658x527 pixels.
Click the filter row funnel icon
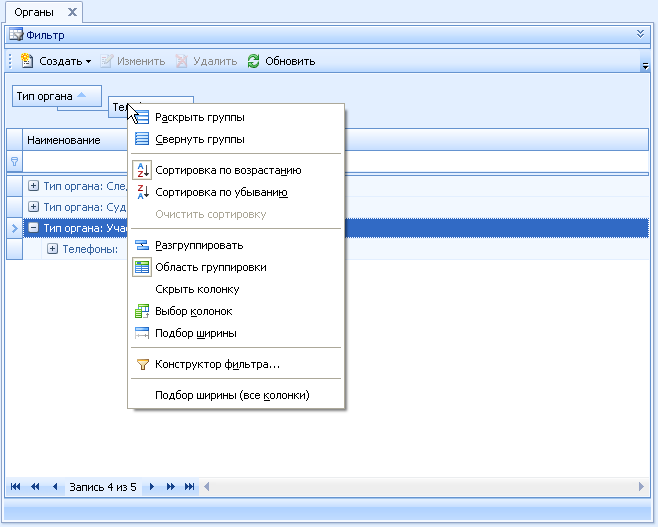pyautogui.click(x=14, y=161)
